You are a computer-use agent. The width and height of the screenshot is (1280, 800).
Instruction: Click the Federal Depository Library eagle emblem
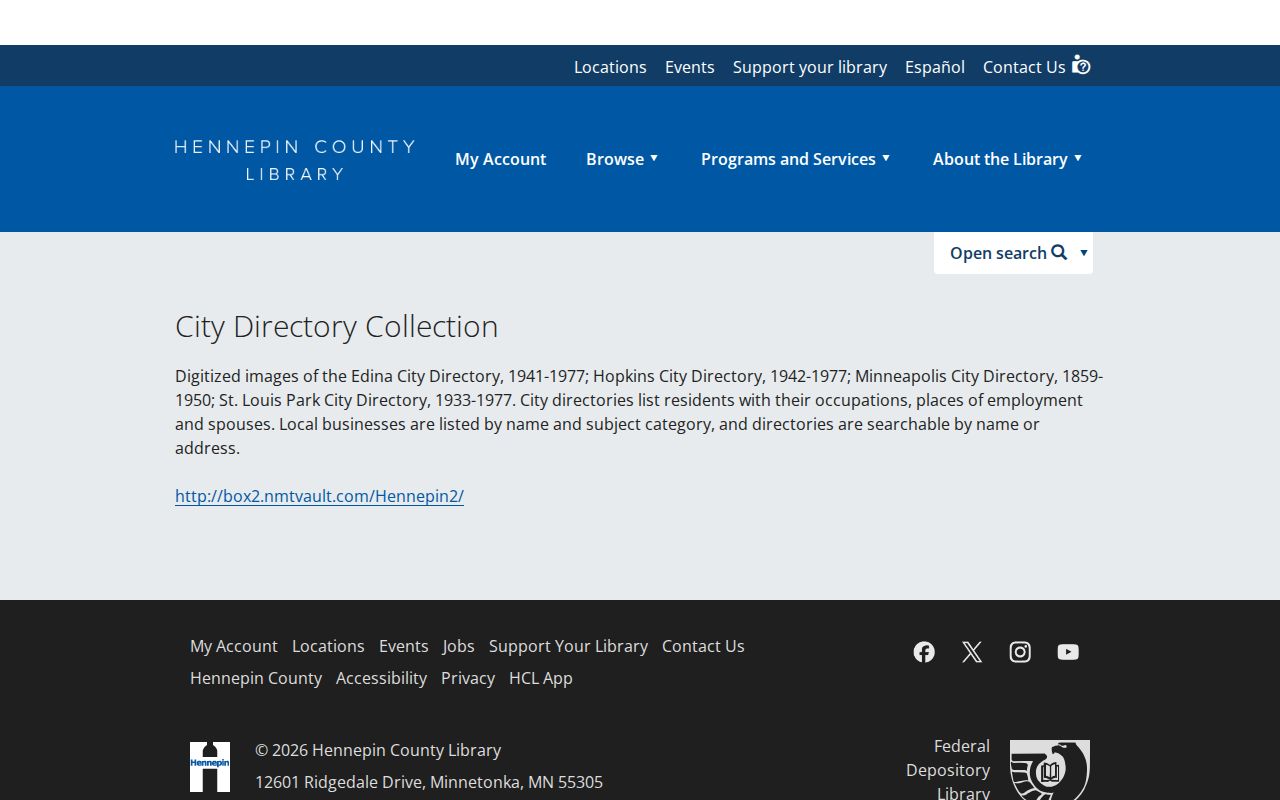(1050, 770)
